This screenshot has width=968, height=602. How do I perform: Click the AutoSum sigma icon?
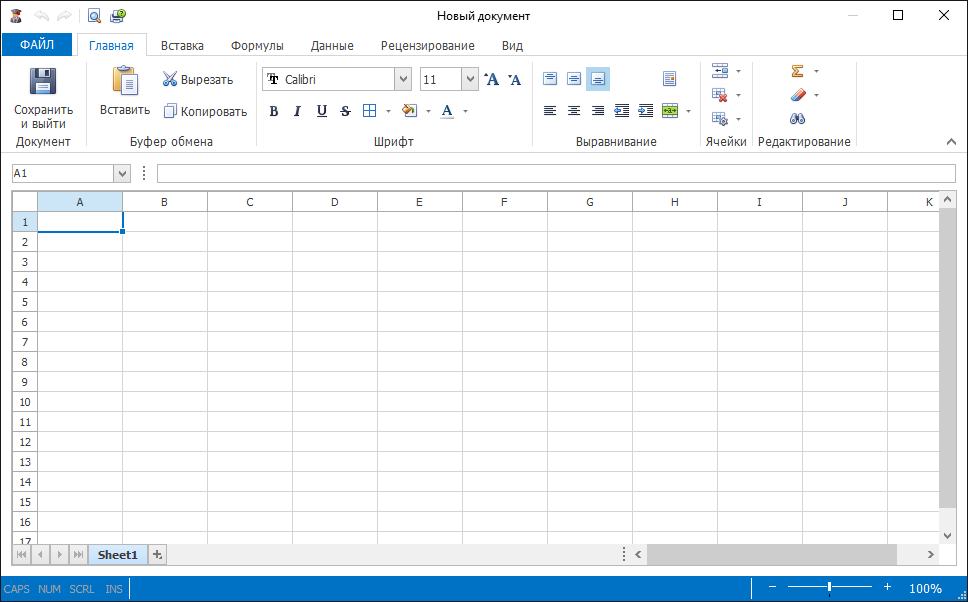[797, 71]
